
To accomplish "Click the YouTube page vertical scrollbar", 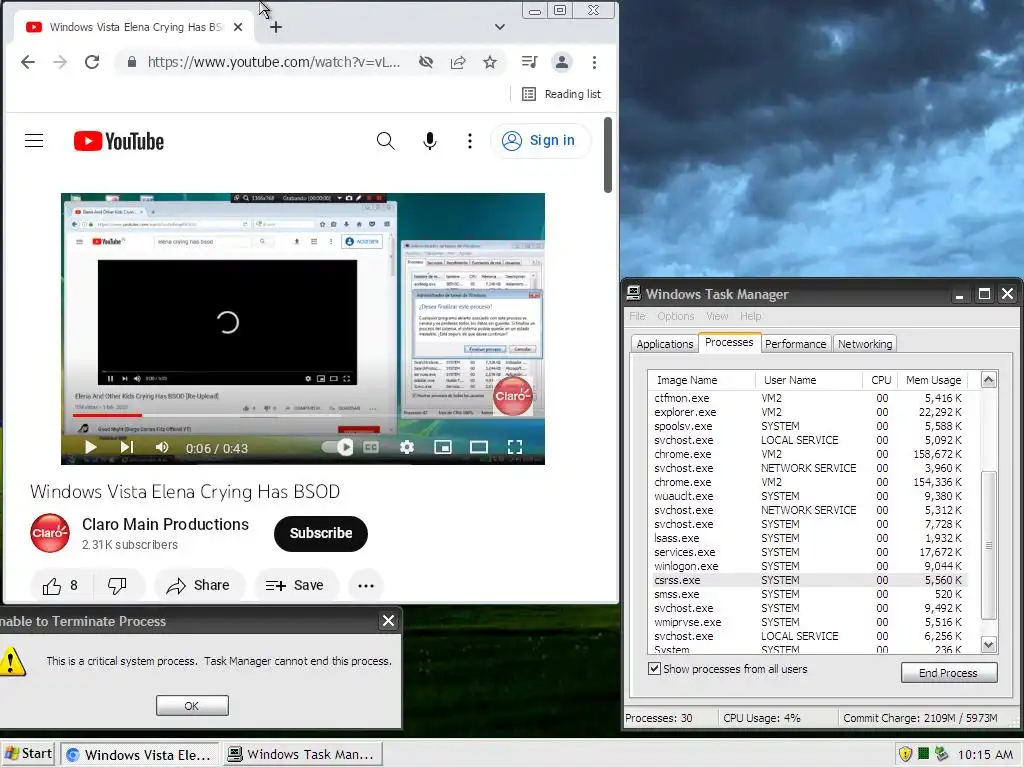I will point(608,155).
